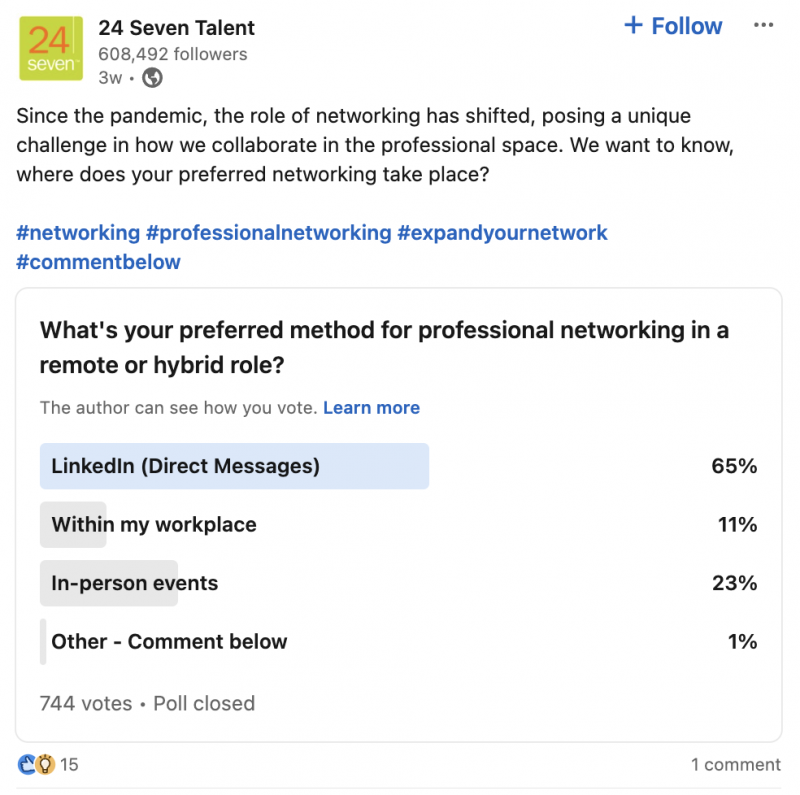The image size is (800, 795).
Task: Click the lightbulb insightful reaction icon
Action: pos(45,764)
